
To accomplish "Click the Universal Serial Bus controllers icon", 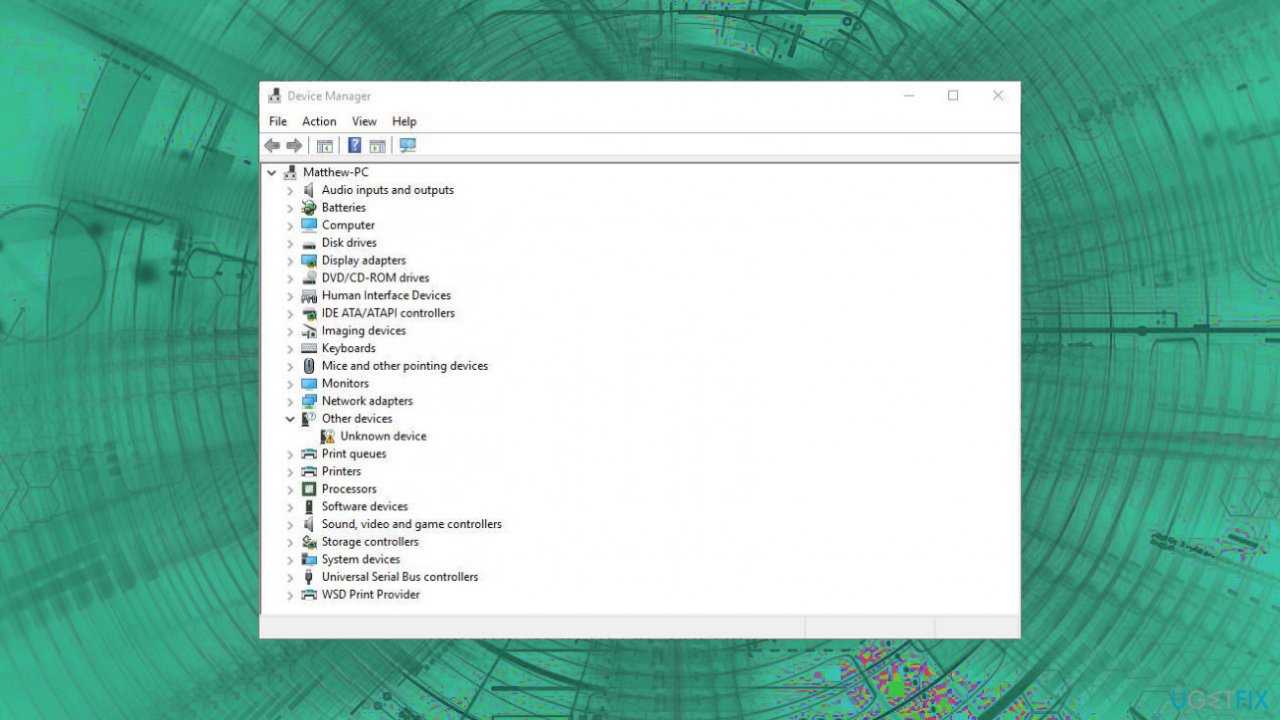I will coord(309,577).
